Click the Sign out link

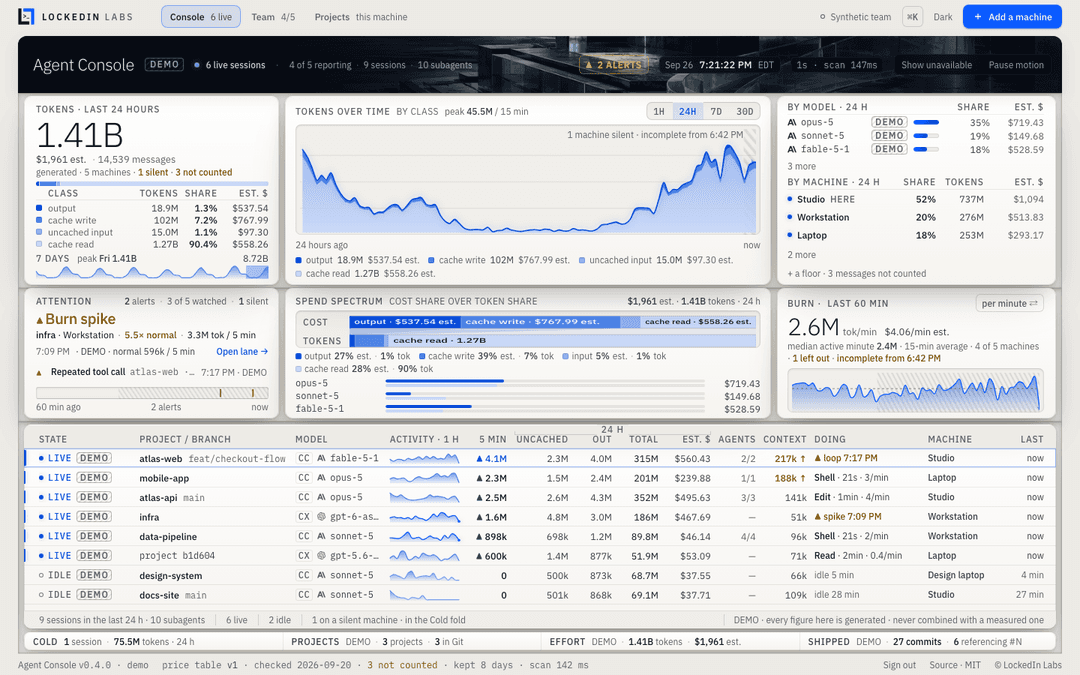click(x=900, y=665)
